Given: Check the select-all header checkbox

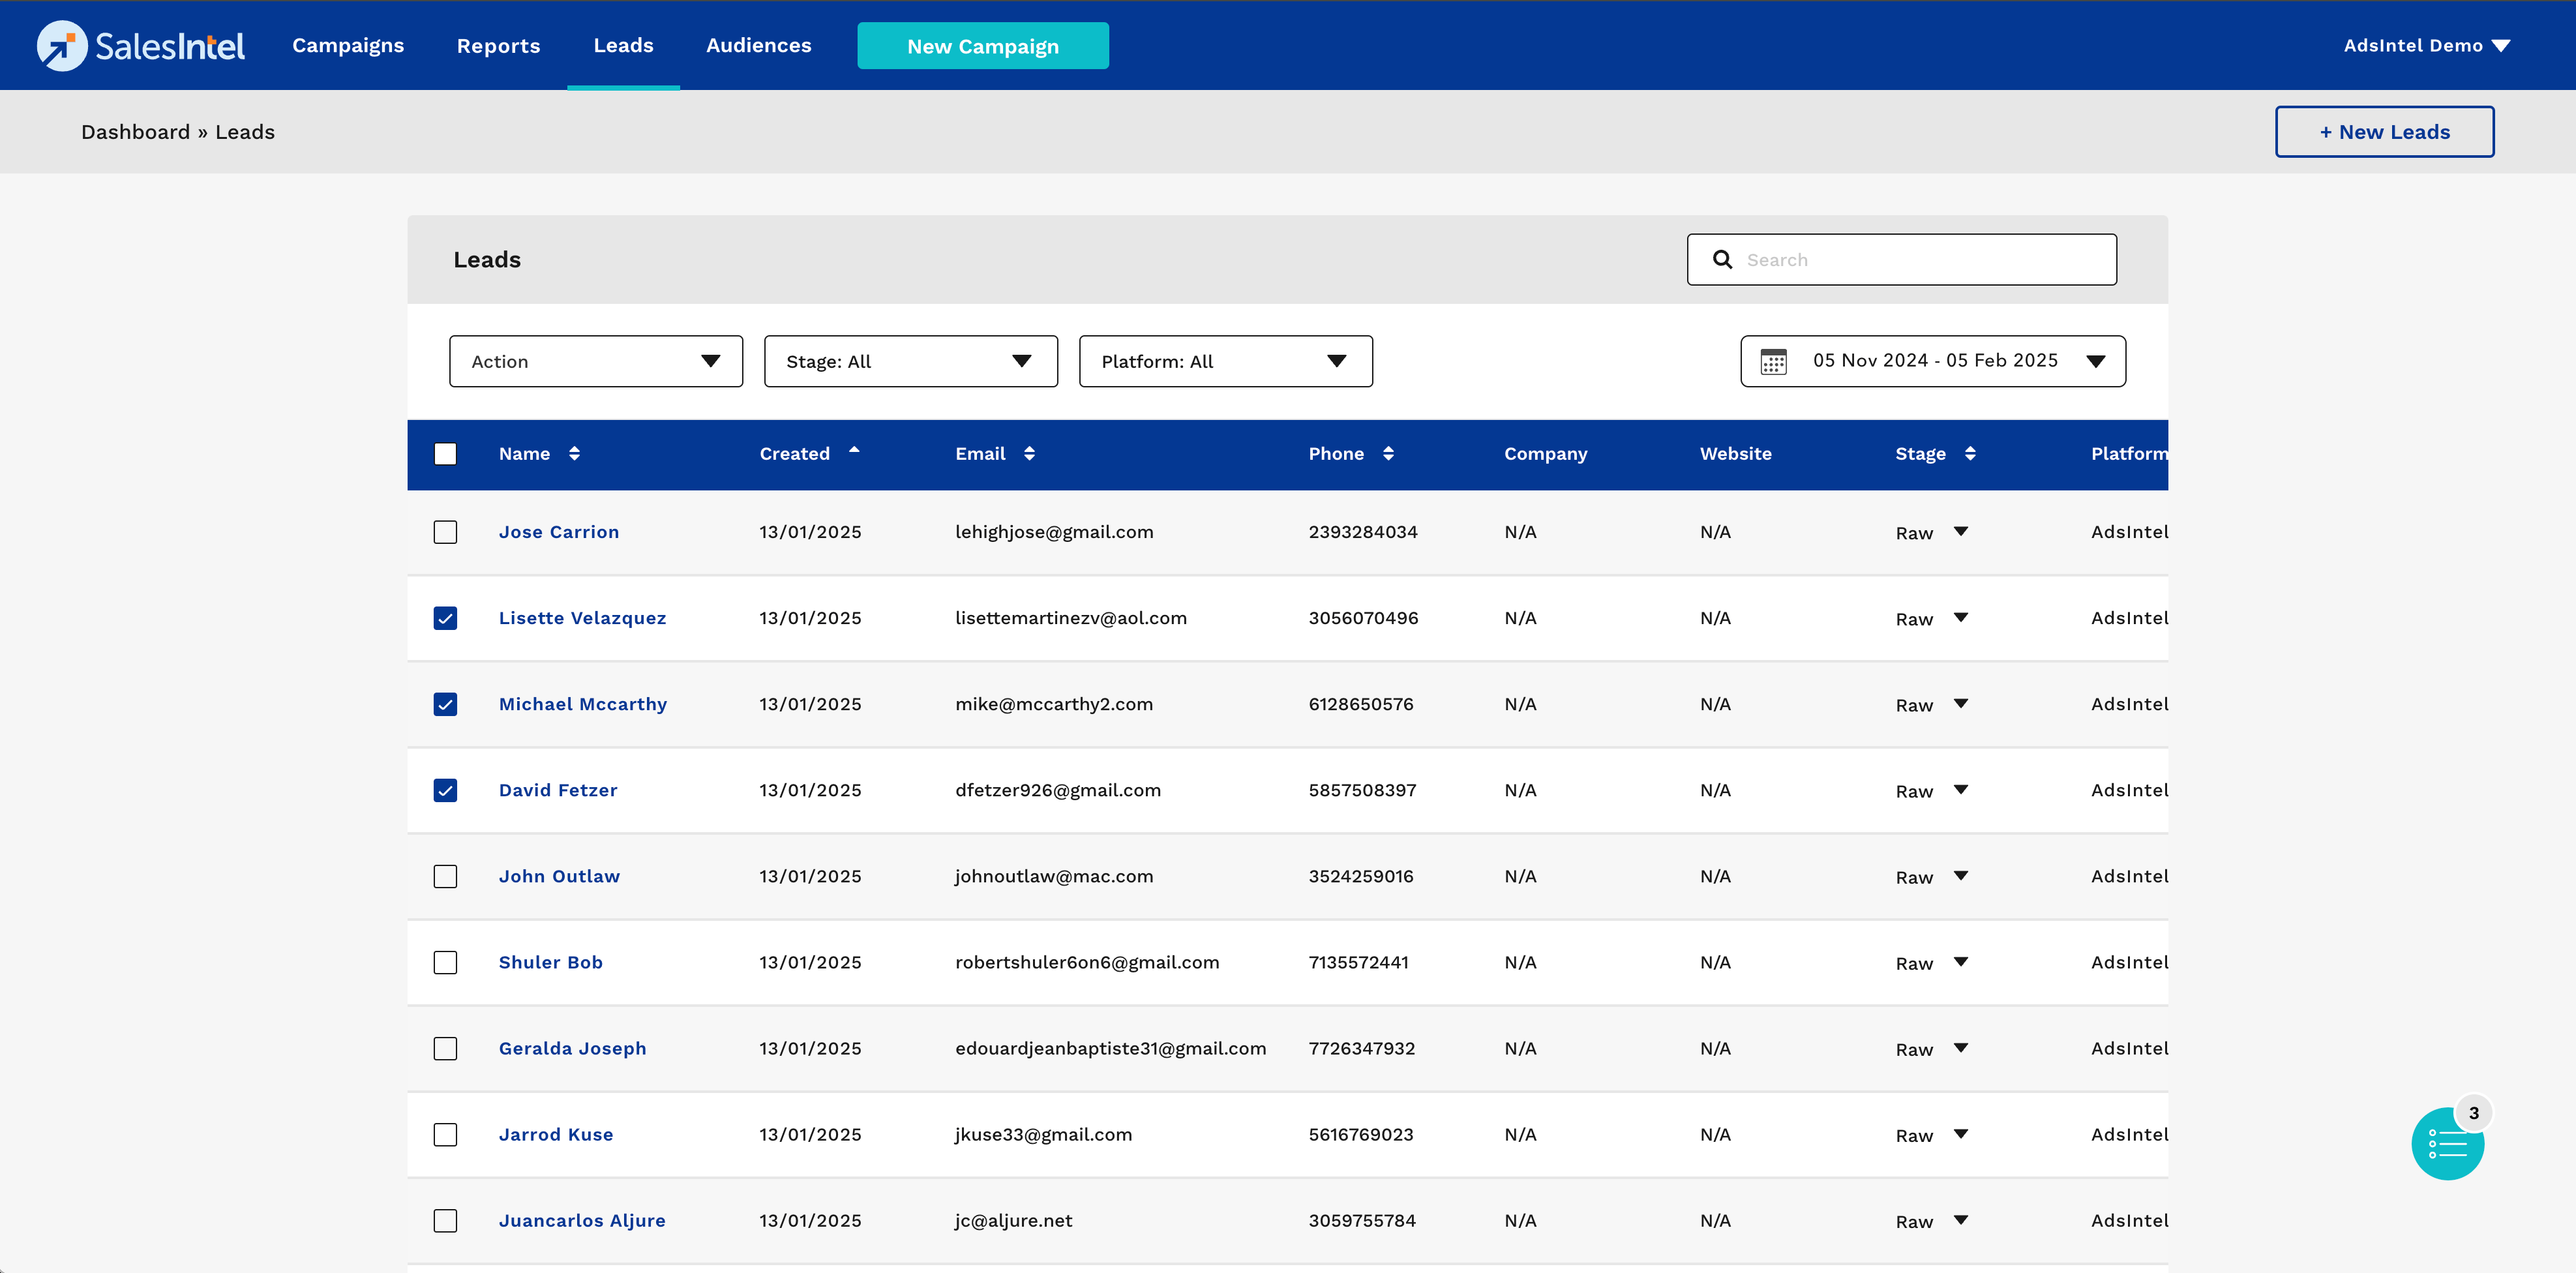Looking at the screenshot, I should click(x=445, y=454).
